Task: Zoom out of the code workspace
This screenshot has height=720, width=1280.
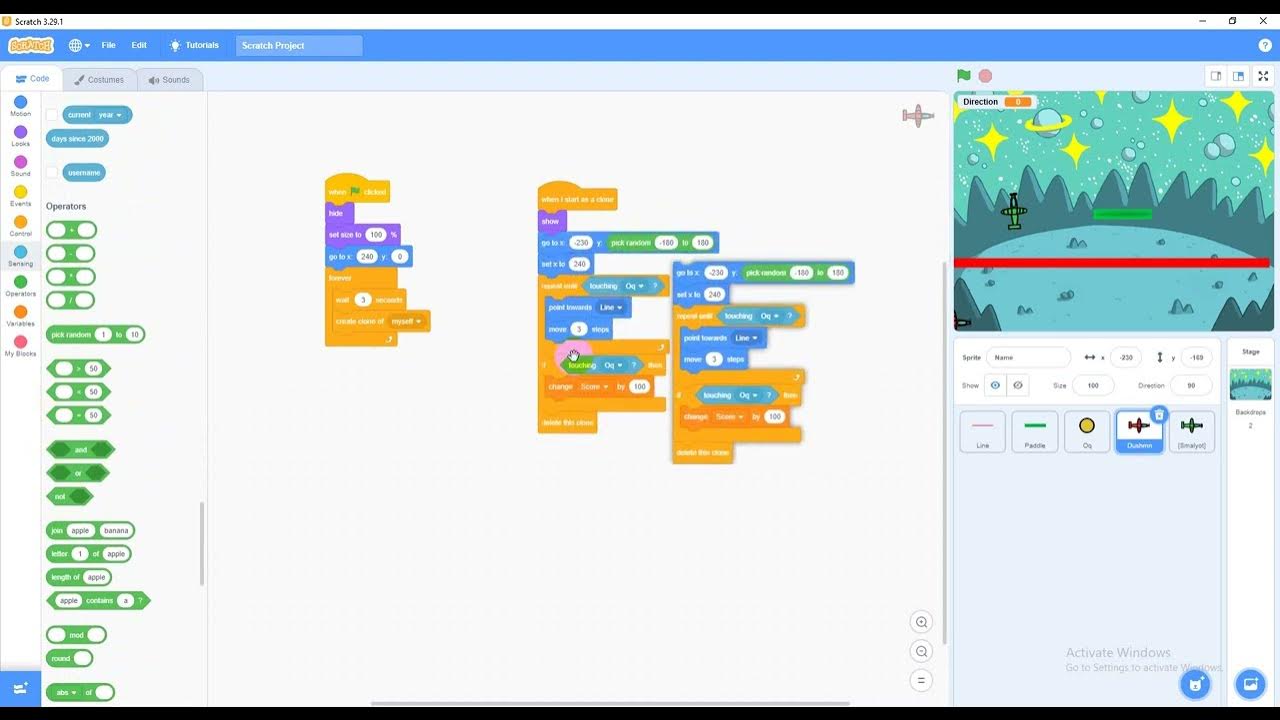Action: click(x=922, y=651)
